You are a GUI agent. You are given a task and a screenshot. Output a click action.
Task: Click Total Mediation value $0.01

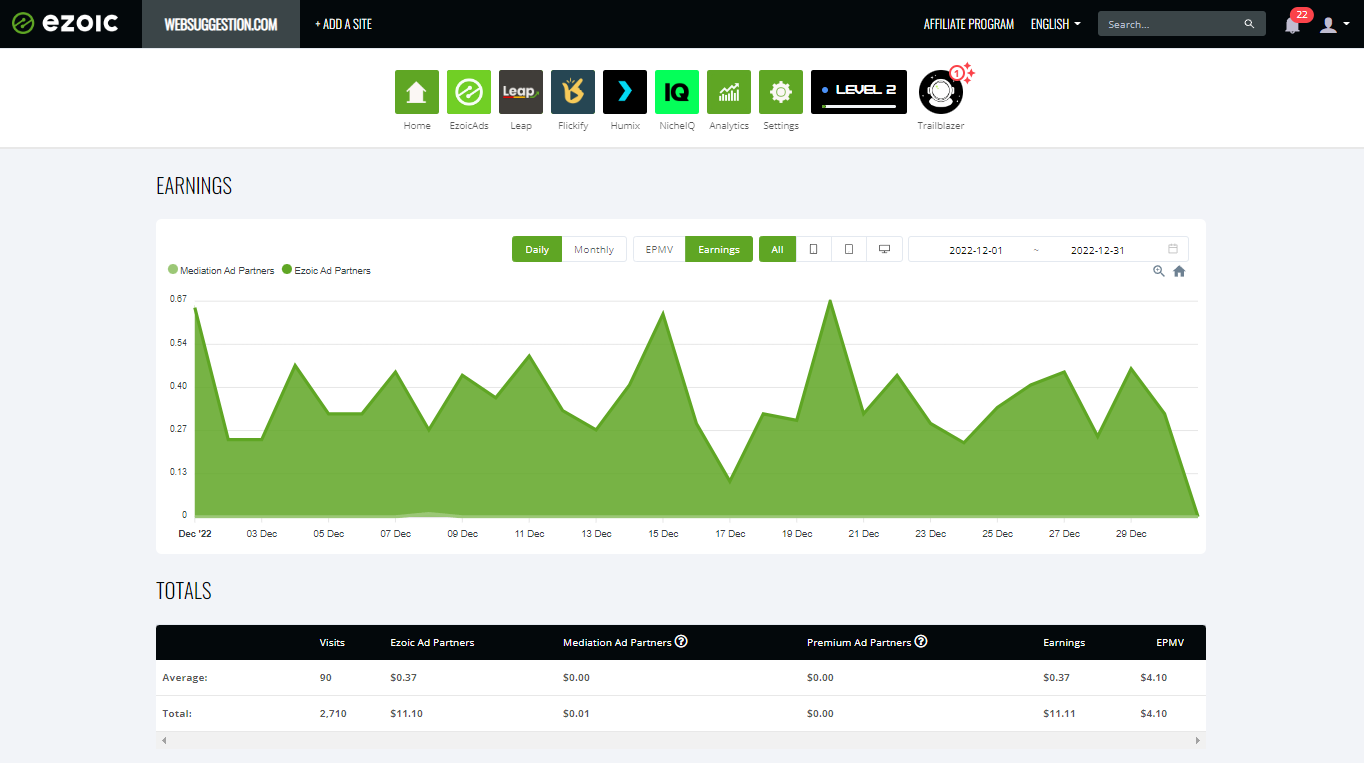(x=576, y=713)
